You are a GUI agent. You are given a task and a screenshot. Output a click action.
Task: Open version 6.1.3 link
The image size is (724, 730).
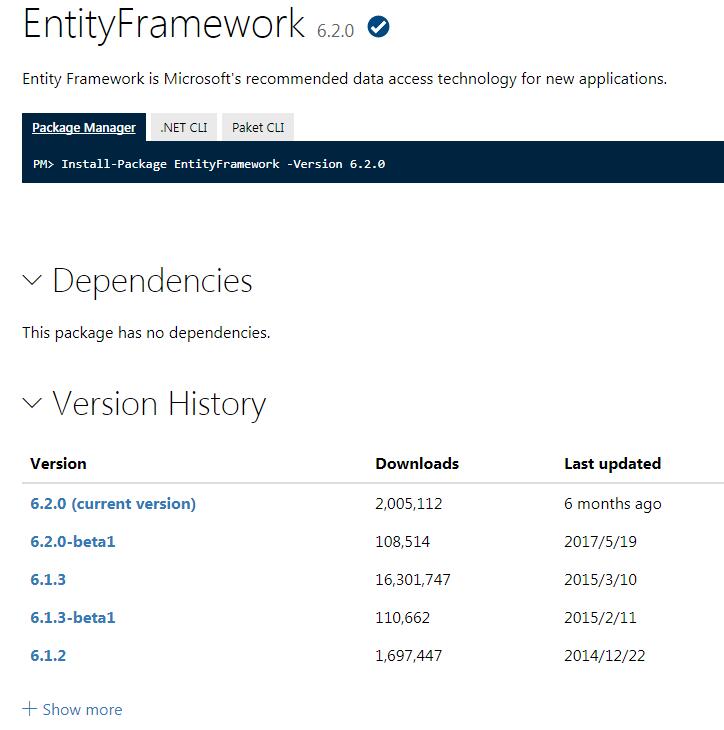point(48,580)
